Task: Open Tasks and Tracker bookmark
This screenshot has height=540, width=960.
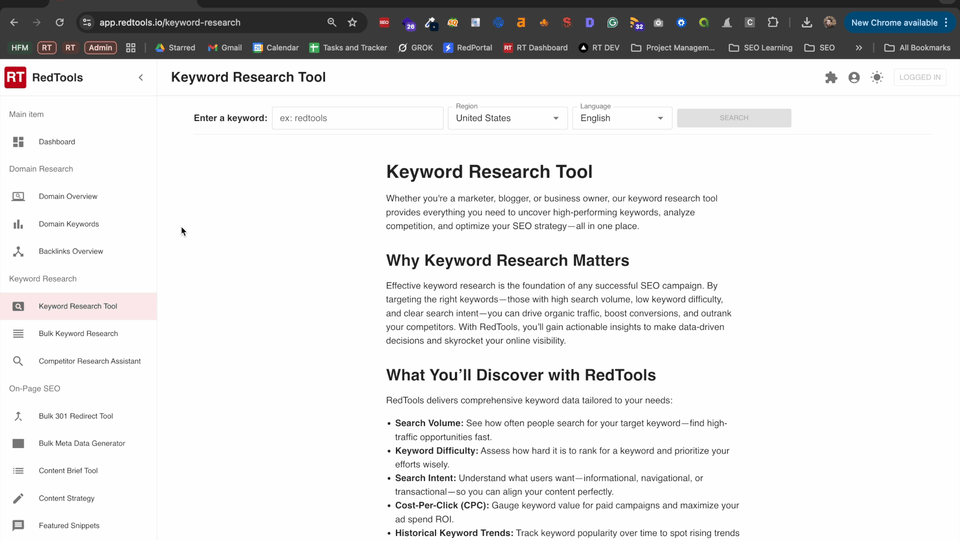Action: pyautogui.click(x=348, y=48)
